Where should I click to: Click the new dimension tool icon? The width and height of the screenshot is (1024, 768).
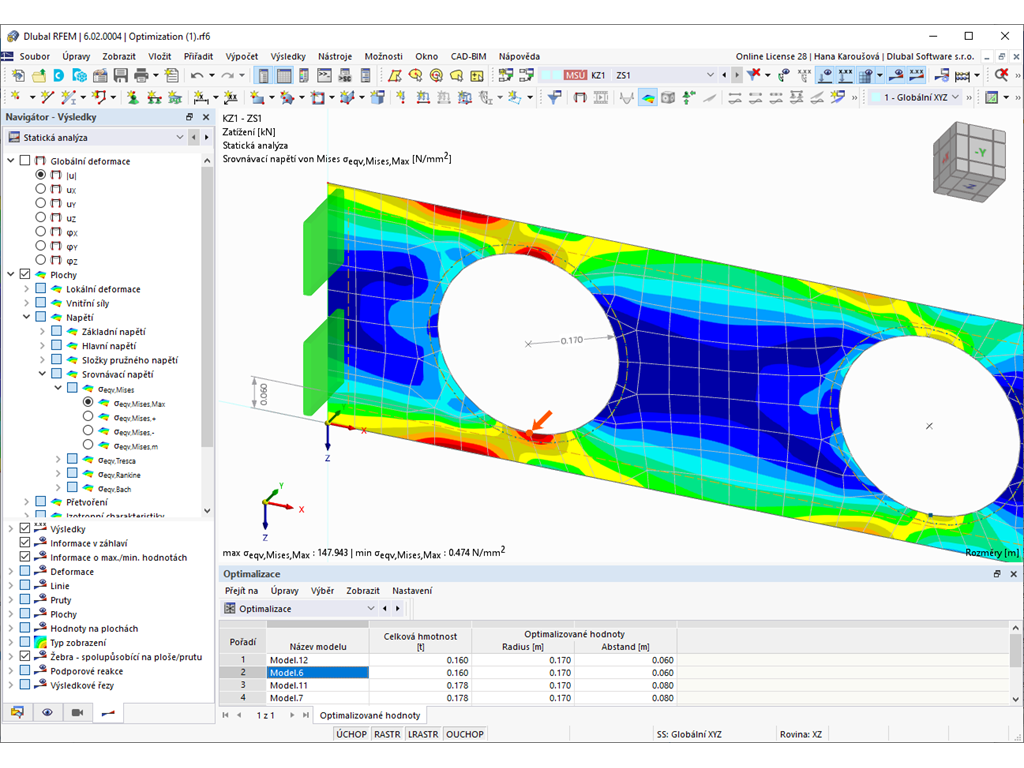201,98
